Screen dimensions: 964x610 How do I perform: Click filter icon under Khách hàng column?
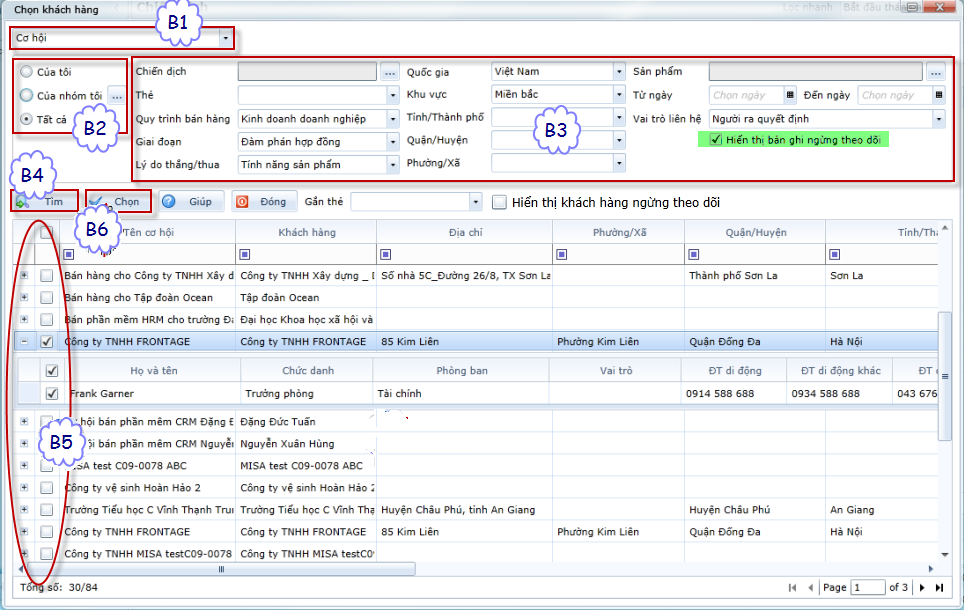[245, 254]
